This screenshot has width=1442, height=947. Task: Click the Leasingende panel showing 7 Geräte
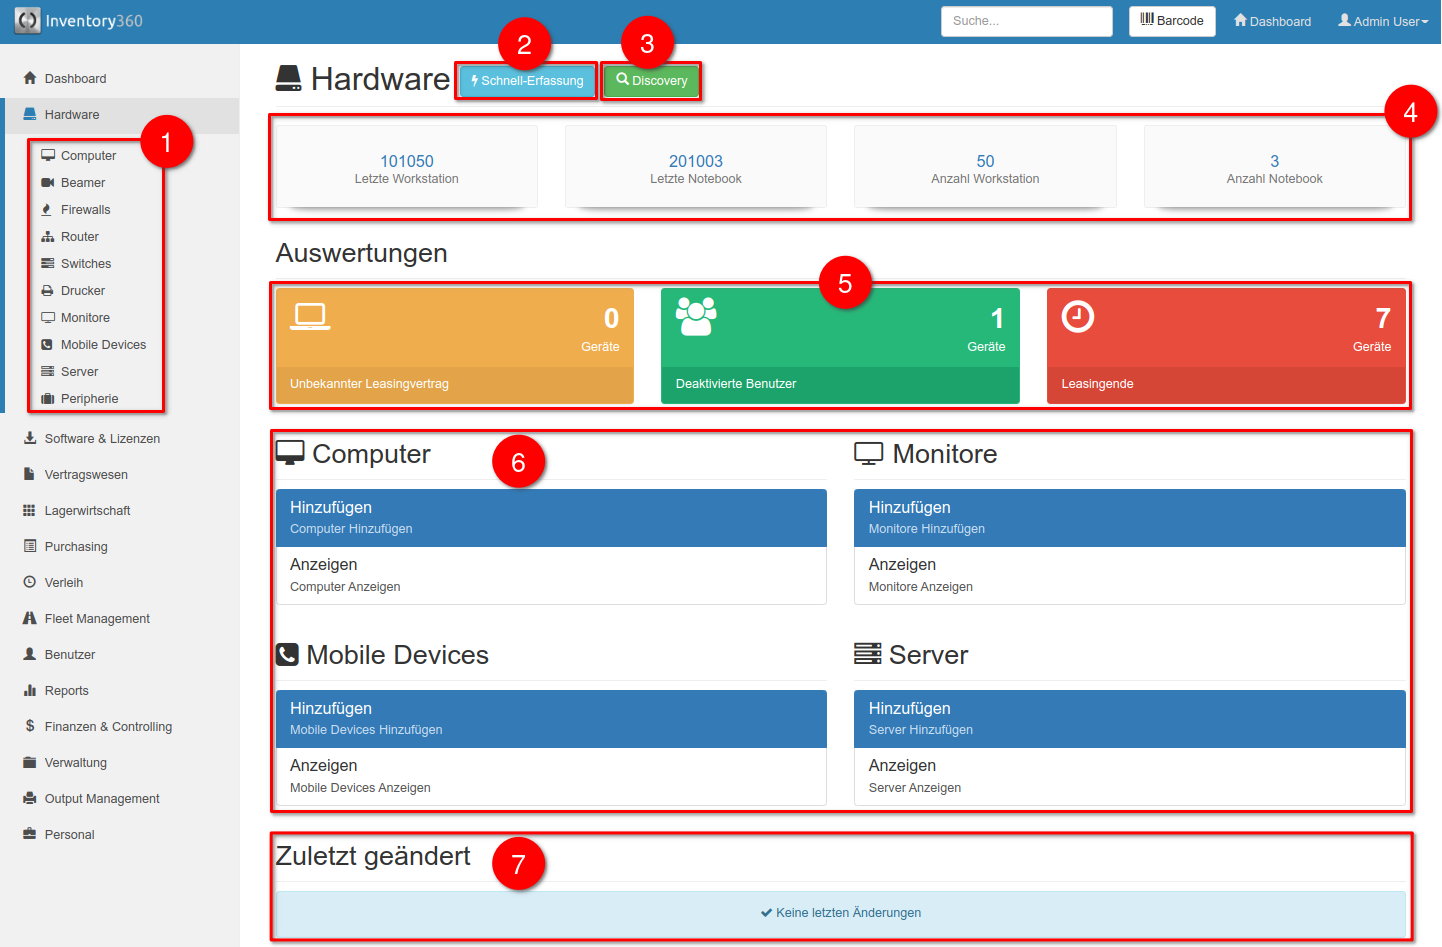1226,346
